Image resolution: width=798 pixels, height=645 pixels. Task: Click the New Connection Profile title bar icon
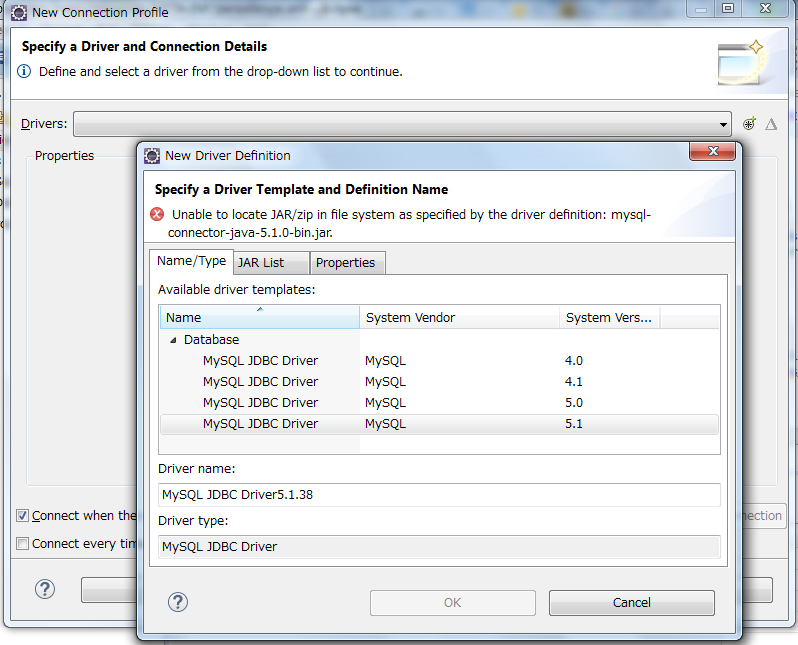tap(18, 12)
